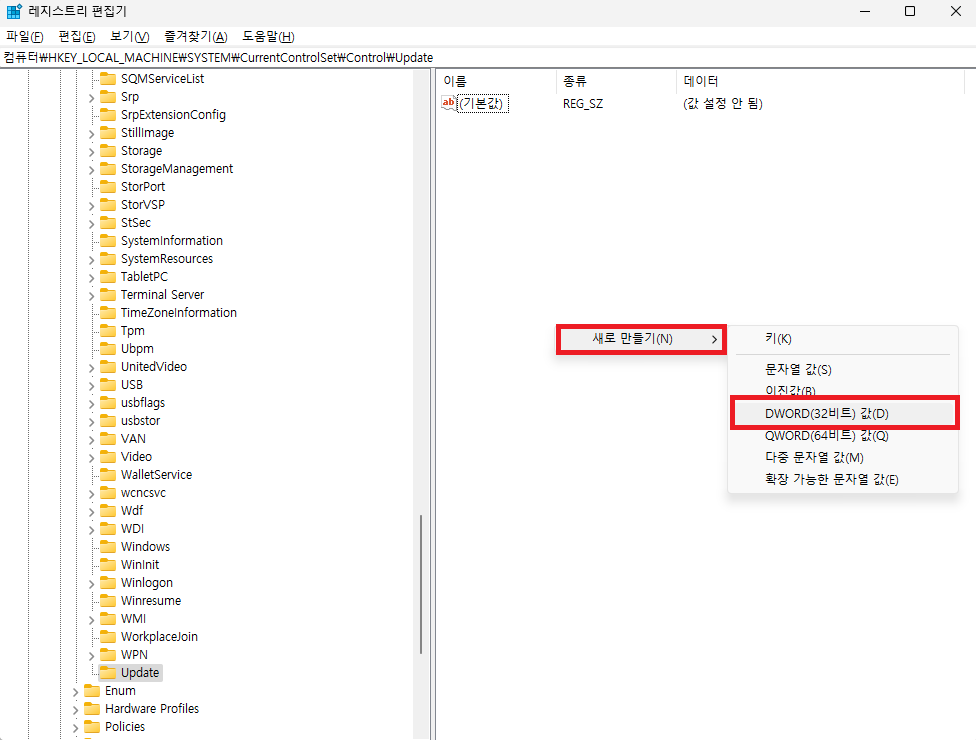Expand the USB key

coord(92,386)
